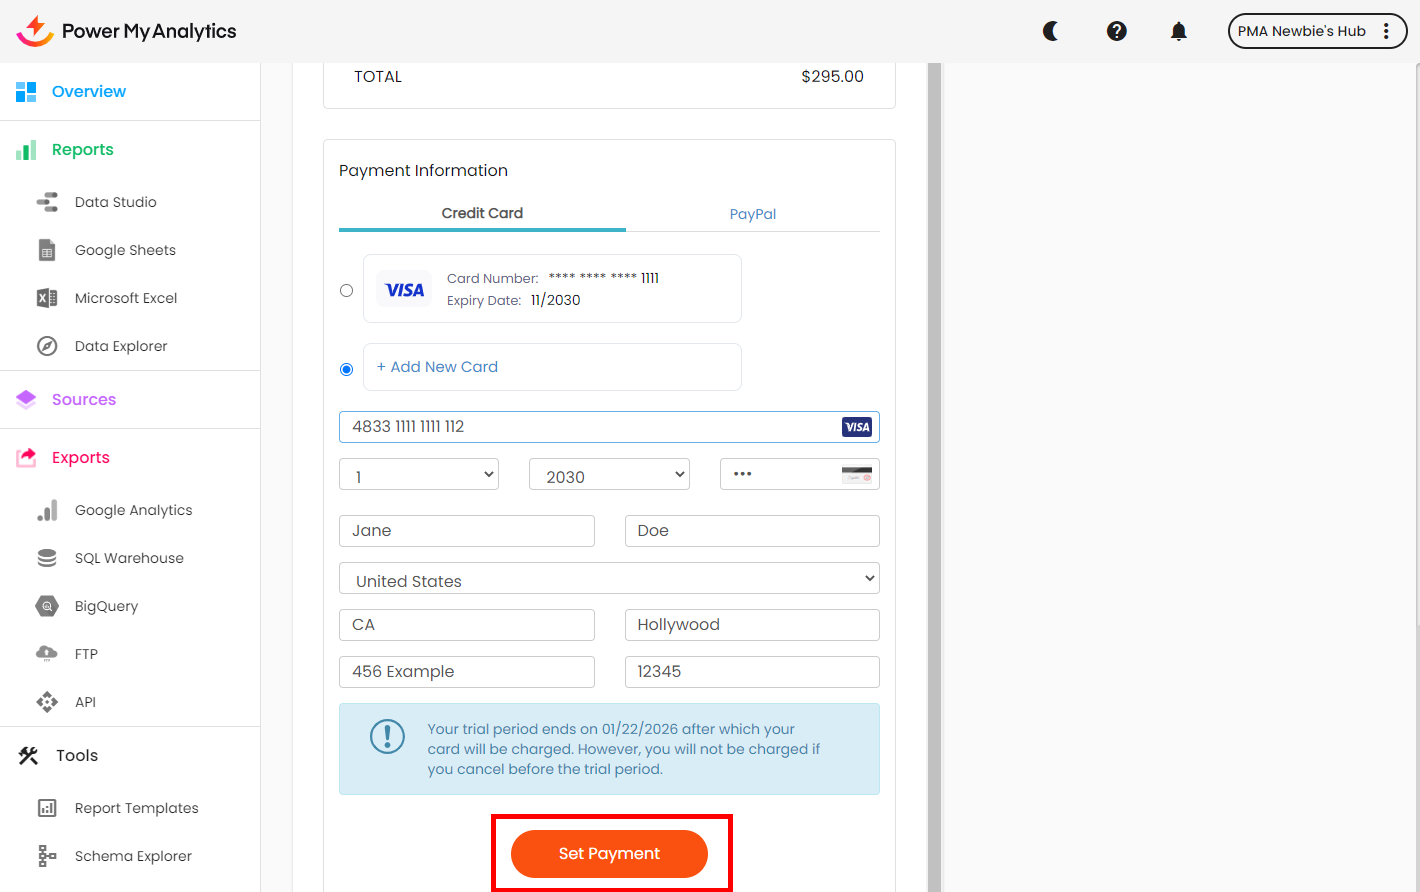The width and height of the screenshot is (1420, 892).
Task: Toggle dark mode moon icon
Action: coord(1050,31)
